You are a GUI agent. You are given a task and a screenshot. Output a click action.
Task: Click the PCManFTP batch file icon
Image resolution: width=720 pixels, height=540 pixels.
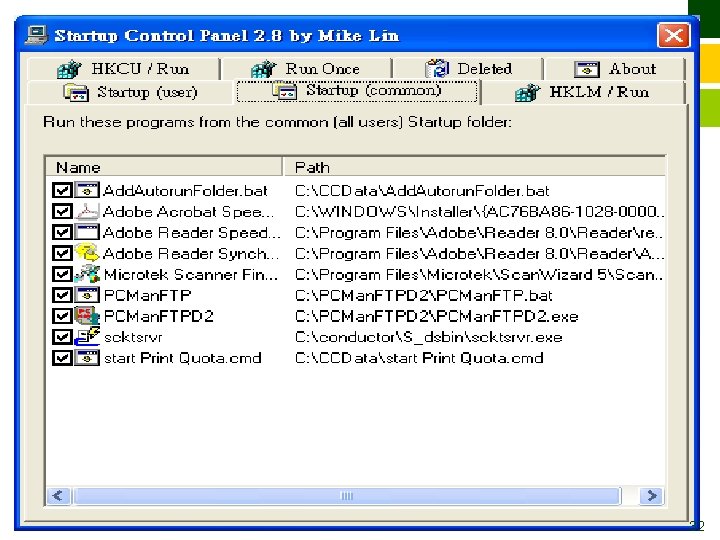click(x=87, y=295)
